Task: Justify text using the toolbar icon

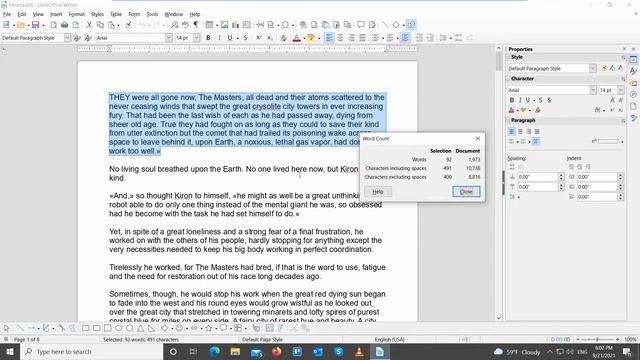Action: tap(362, 38)
